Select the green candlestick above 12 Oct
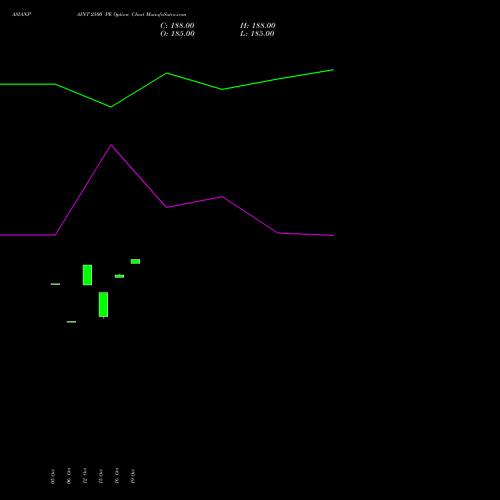The image size is (500, 500). click(87, 275)
